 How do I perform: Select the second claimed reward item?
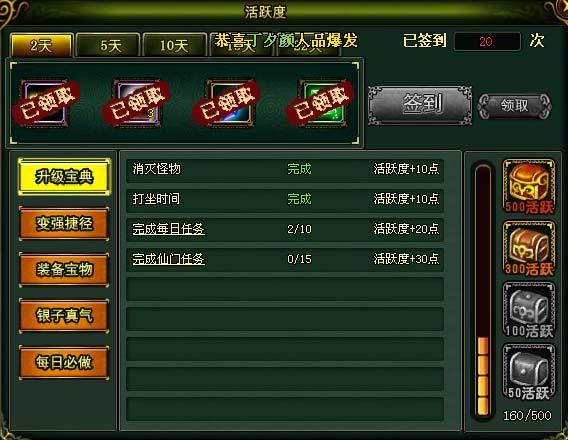137,104
